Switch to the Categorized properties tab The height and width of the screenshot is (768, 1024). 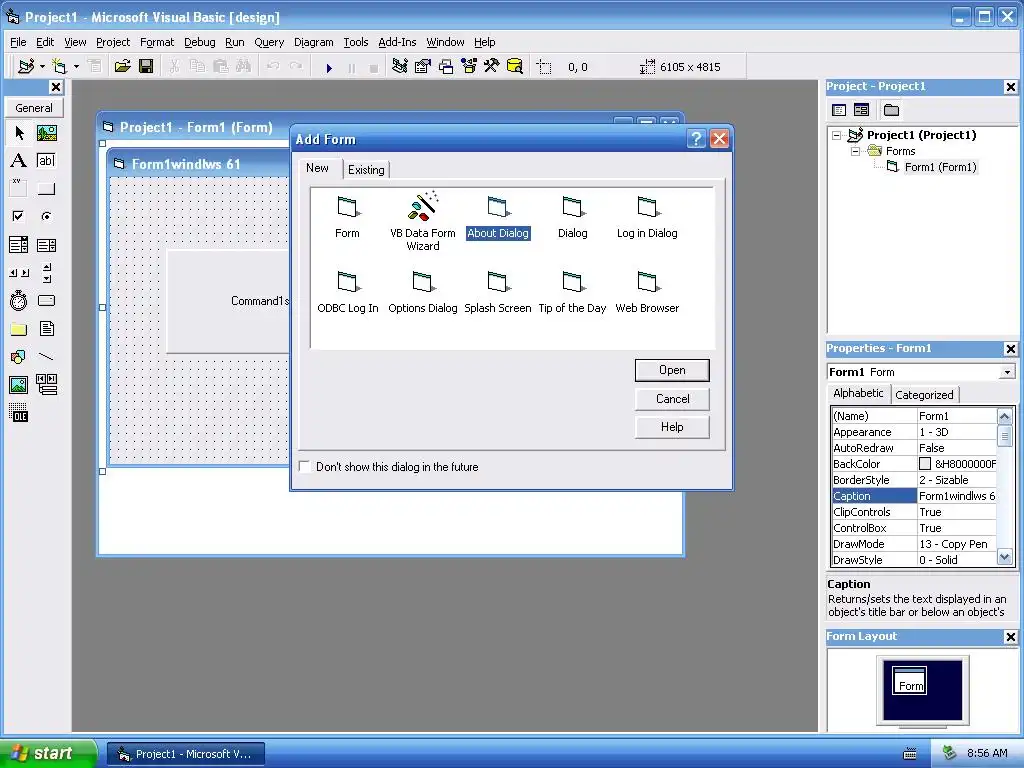(x=924, y=394)
